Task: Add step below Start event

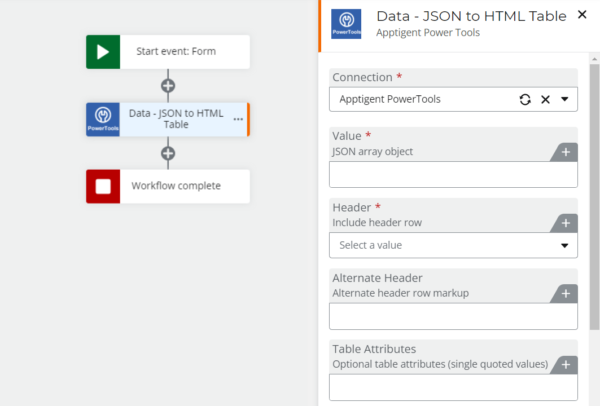Action: pos(168,85)
